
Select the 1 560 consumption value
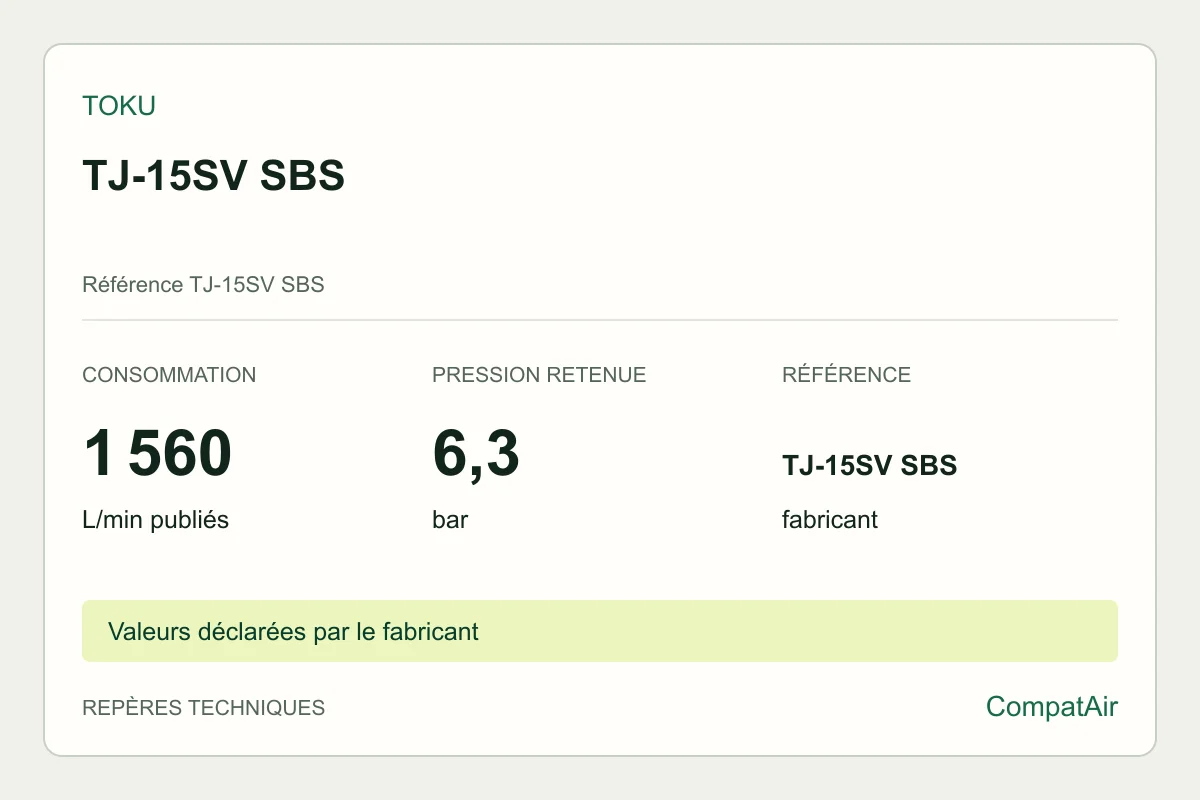pyautogui.click(x=157, y=453)
